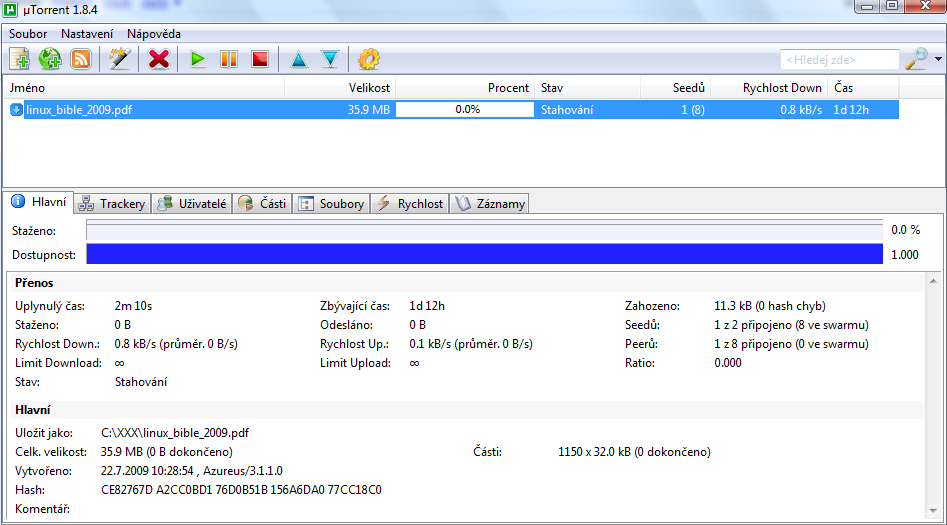Move torrent down the queue arrow
Viewport: 947px width, 525px height.
[x=330, y=59]
